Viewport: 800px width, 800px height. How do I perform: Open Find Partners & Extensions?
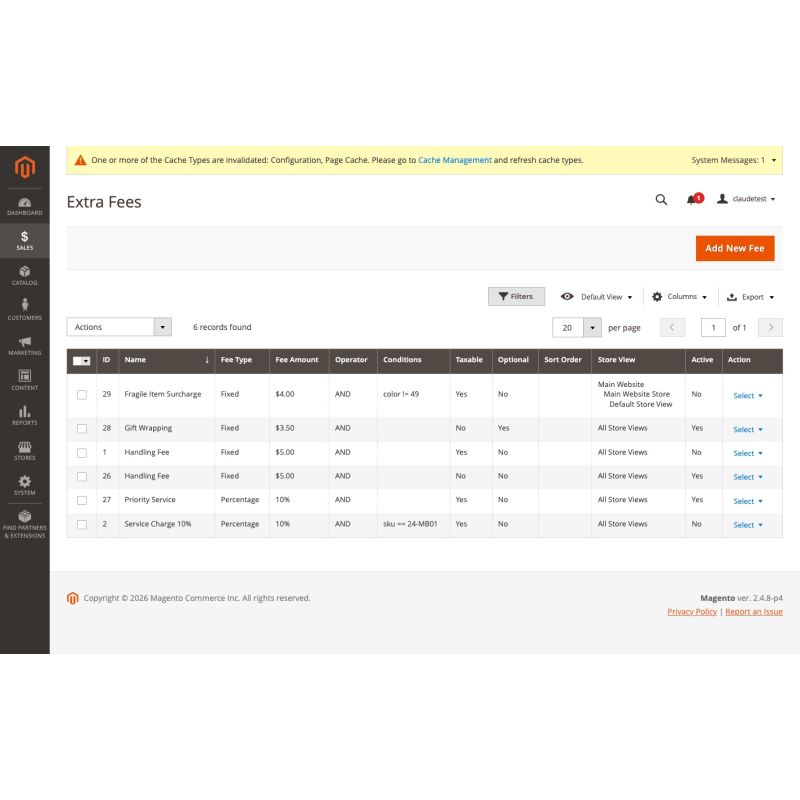pyautogui.click(x=24, y=524)
